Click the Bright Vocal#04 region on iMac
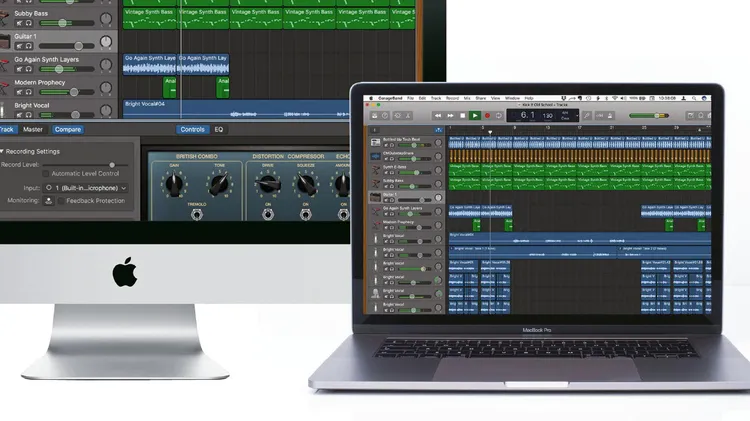 pos(236,109)
